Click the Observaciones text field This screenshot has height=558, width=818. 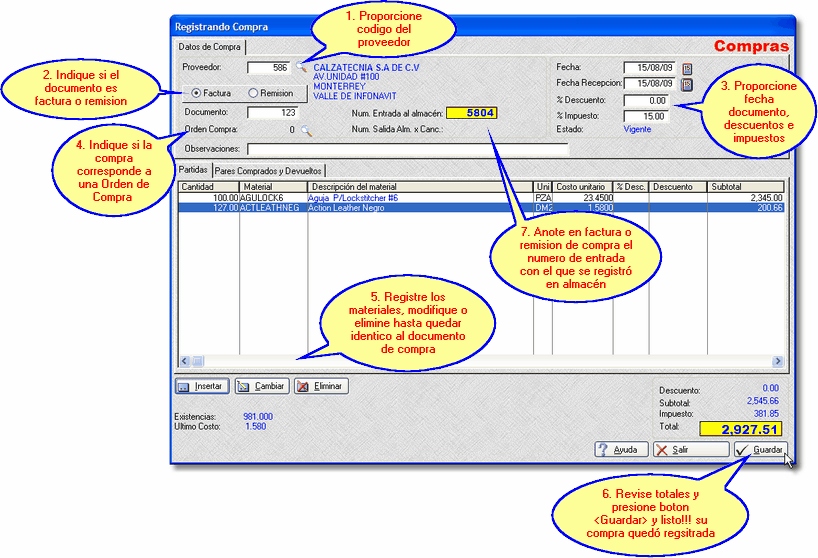click(x=408, y=149)
